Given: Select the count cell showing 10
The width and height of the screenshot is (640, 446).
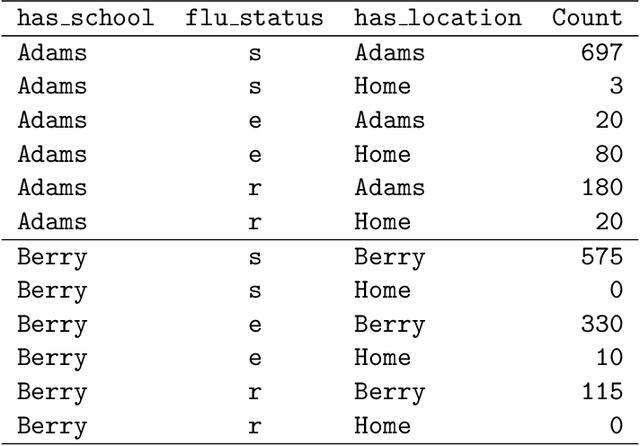Looking at the screenshot, I should click(x=608, y=358).
